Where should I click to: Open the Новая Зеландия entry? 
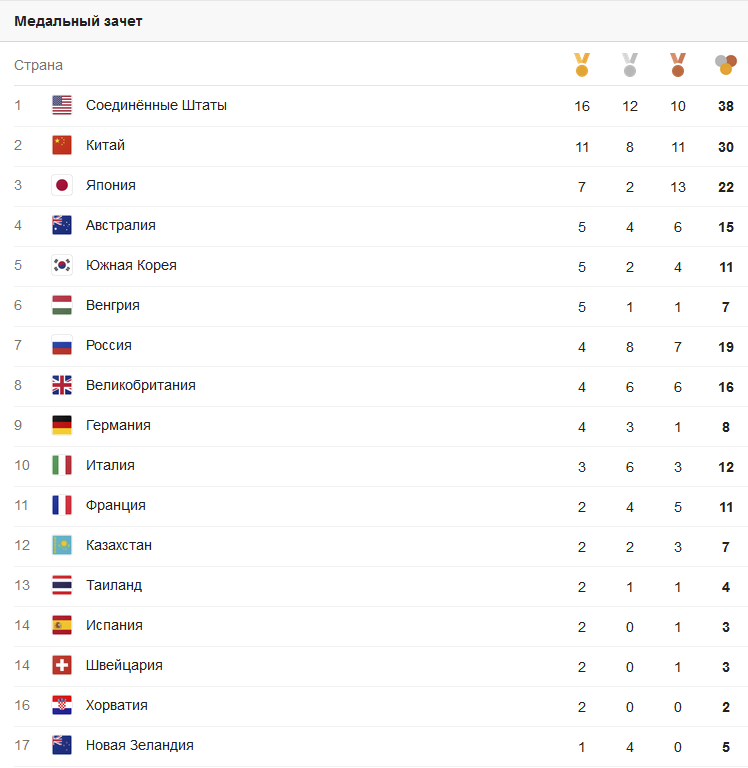[140, 745]
